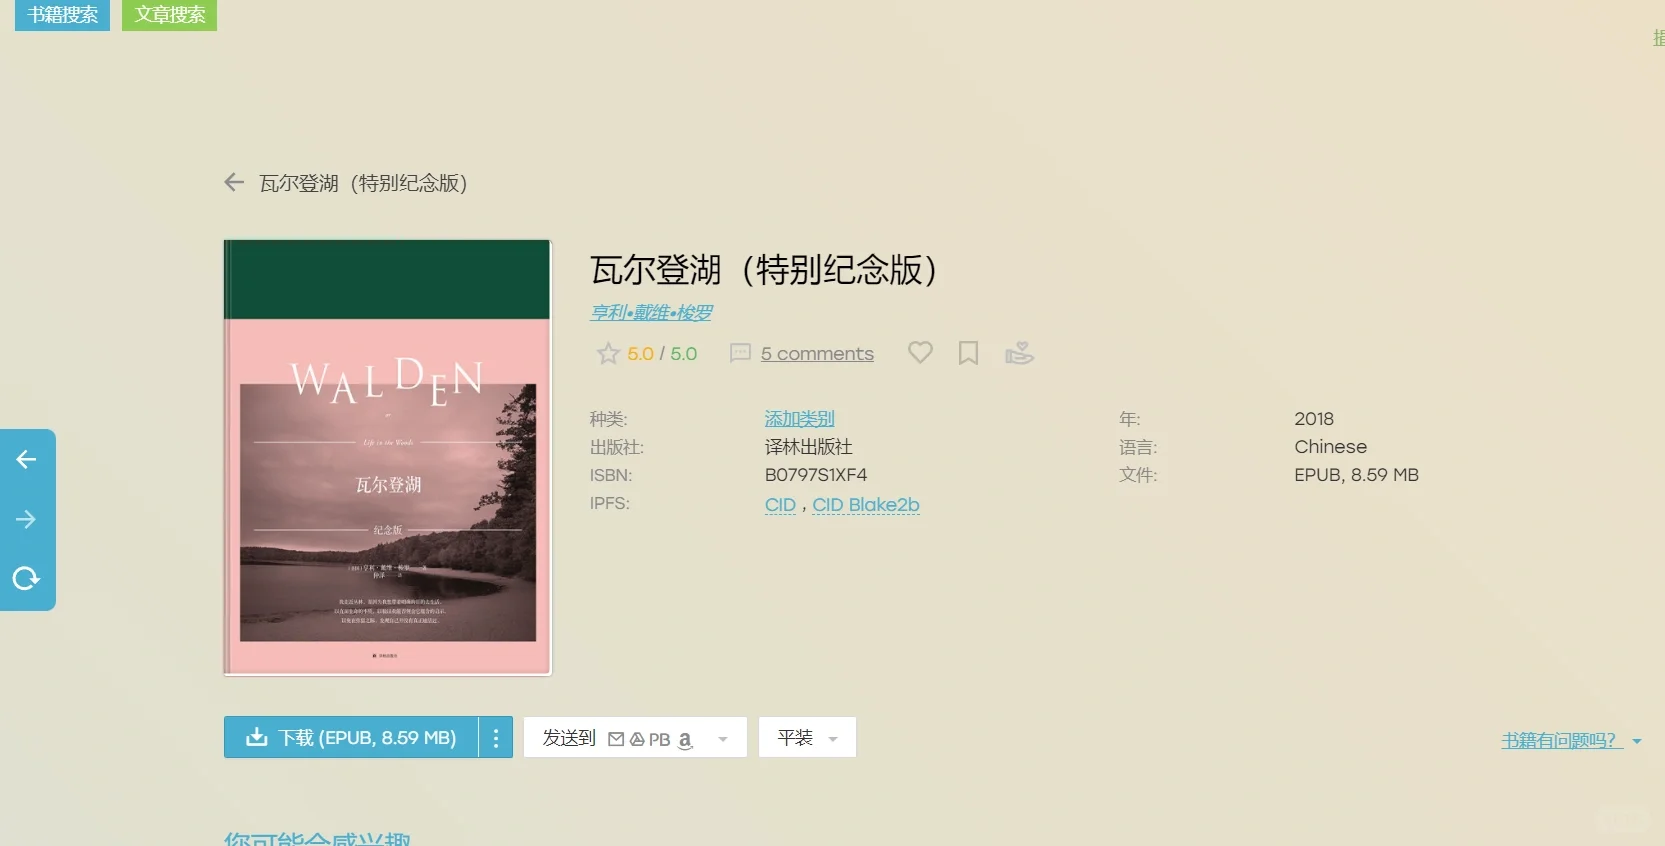1665x846 pixels.
Task: Go forward using sidebar right arrow
Action: (26, 519)
